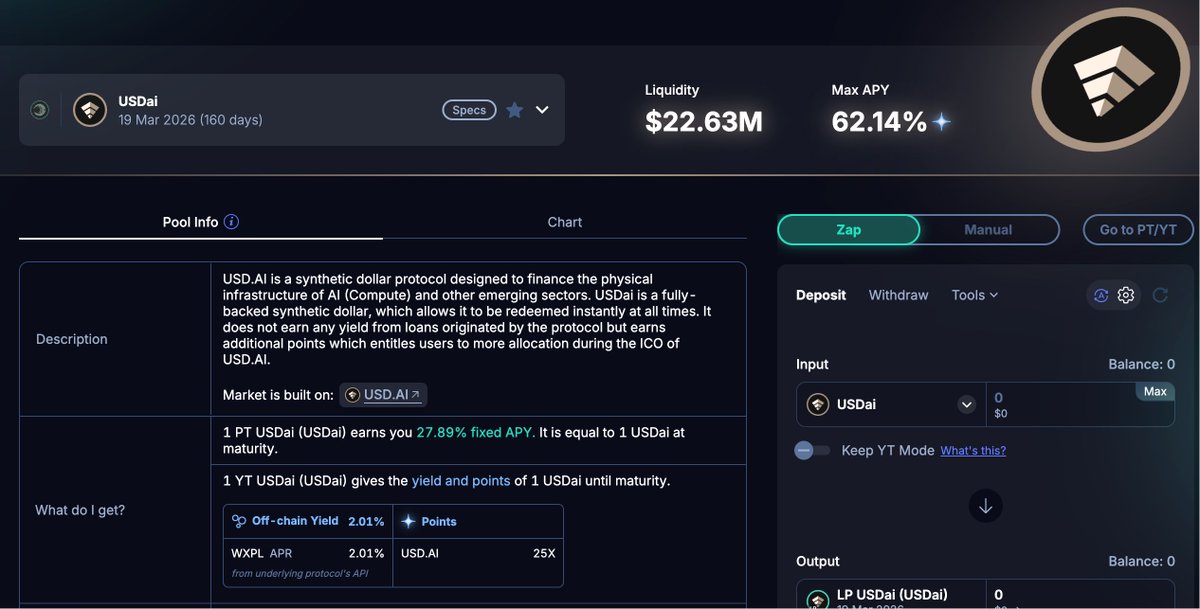The height and width of the screenshot is (609, 1200).
Task: Open the Tools dropdown menu
Action: pos(974,295)
